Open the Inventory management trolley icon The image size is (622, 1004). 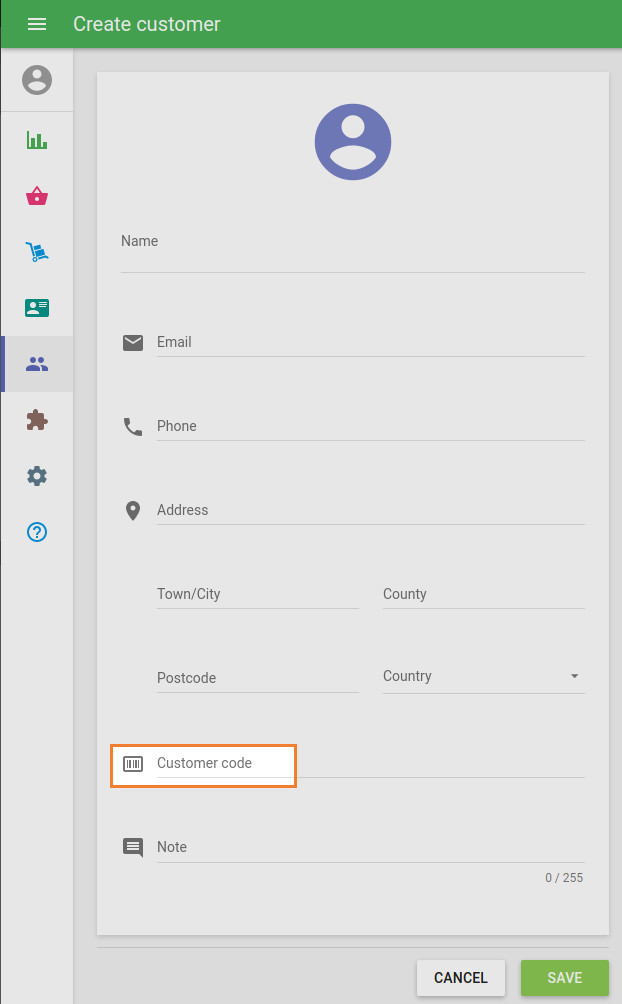tap(37, 252)
